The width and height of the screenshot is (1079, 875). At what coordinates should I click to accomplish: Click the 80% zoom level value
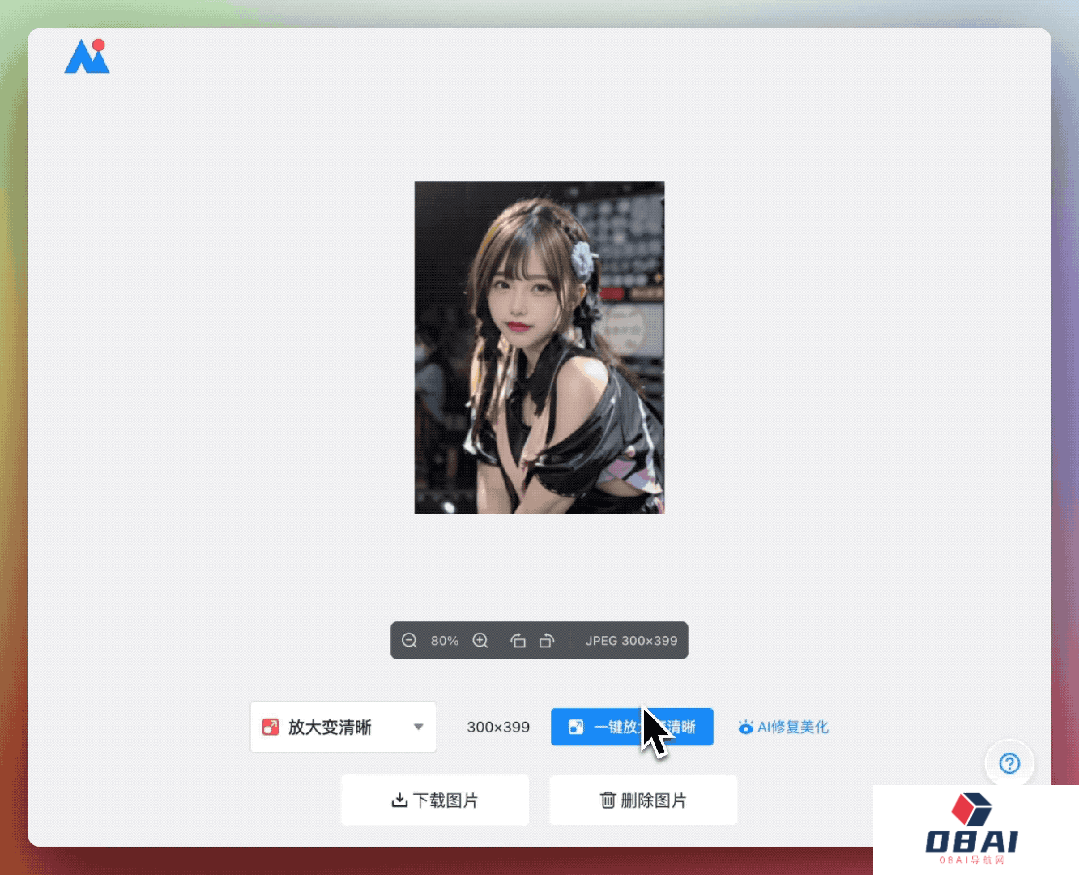(x=444, y=641)
